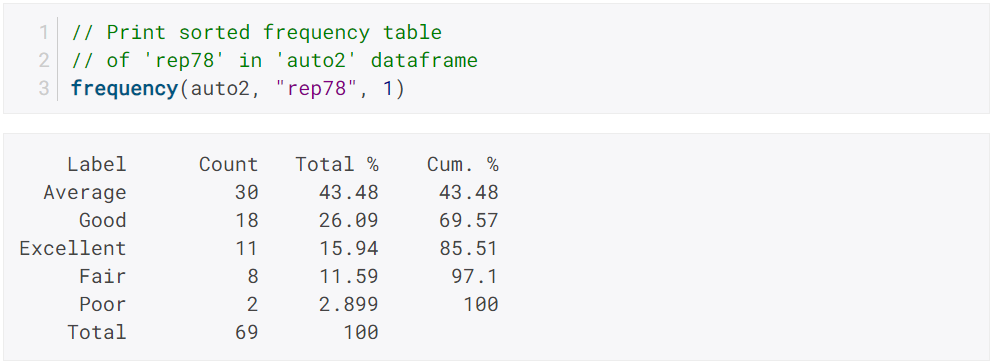993x364 pixels.
Task: Select the Fair row label
Action: (103, 276)
